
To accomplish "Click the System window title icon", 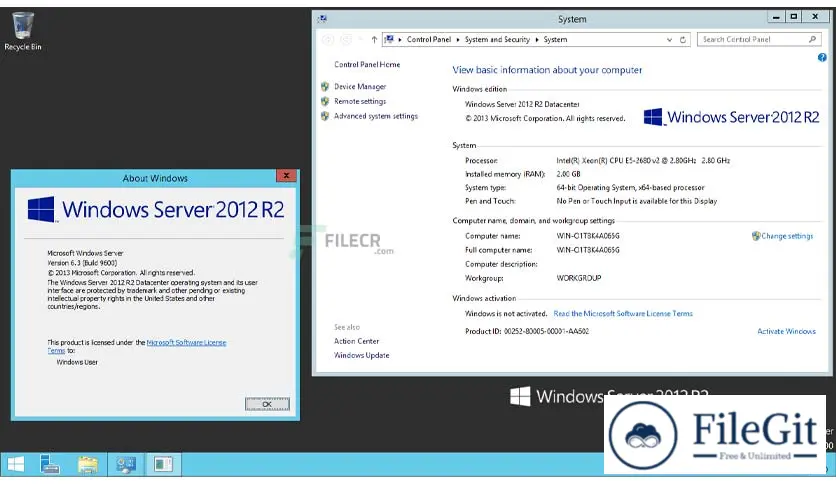I will pos(322,19).
